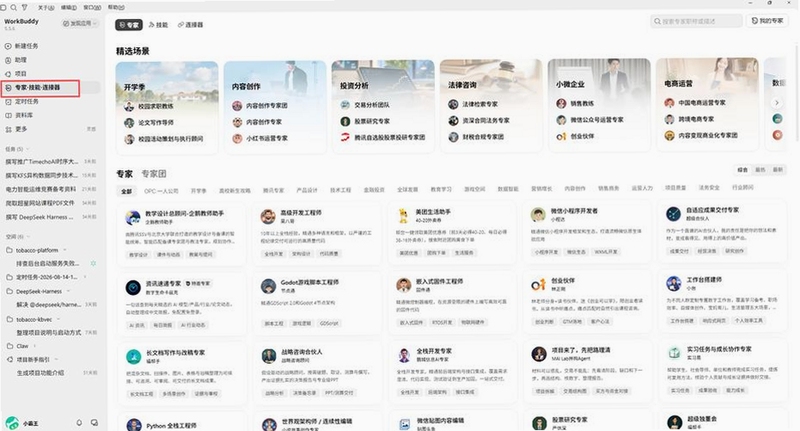Open the 窗口 menu
Screen dimensions: 800x431
92,8
